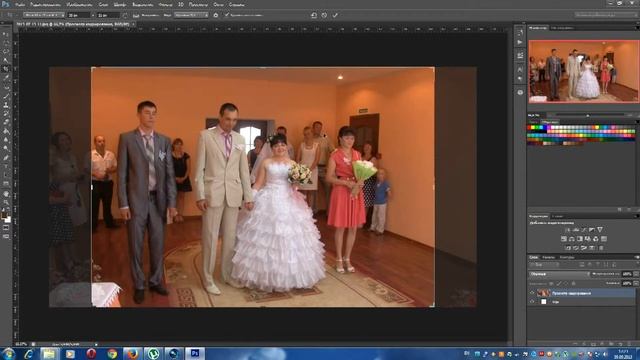Select the History Brush tool
This screenshot has width=640, height=360.
(x=6, y=113)
